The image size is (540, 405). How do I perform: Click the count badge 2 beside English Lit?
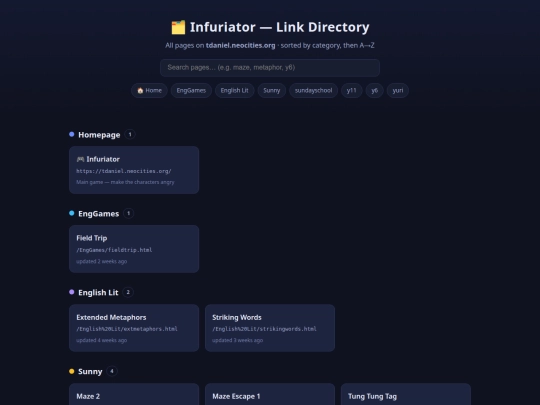coord(128,292)
